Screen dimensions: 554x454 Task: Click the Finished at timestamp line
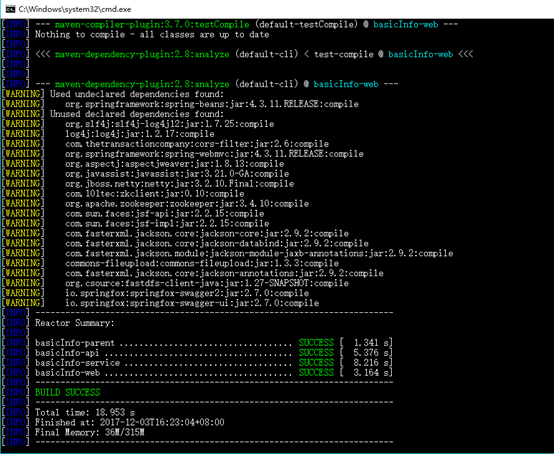[130, 422]
